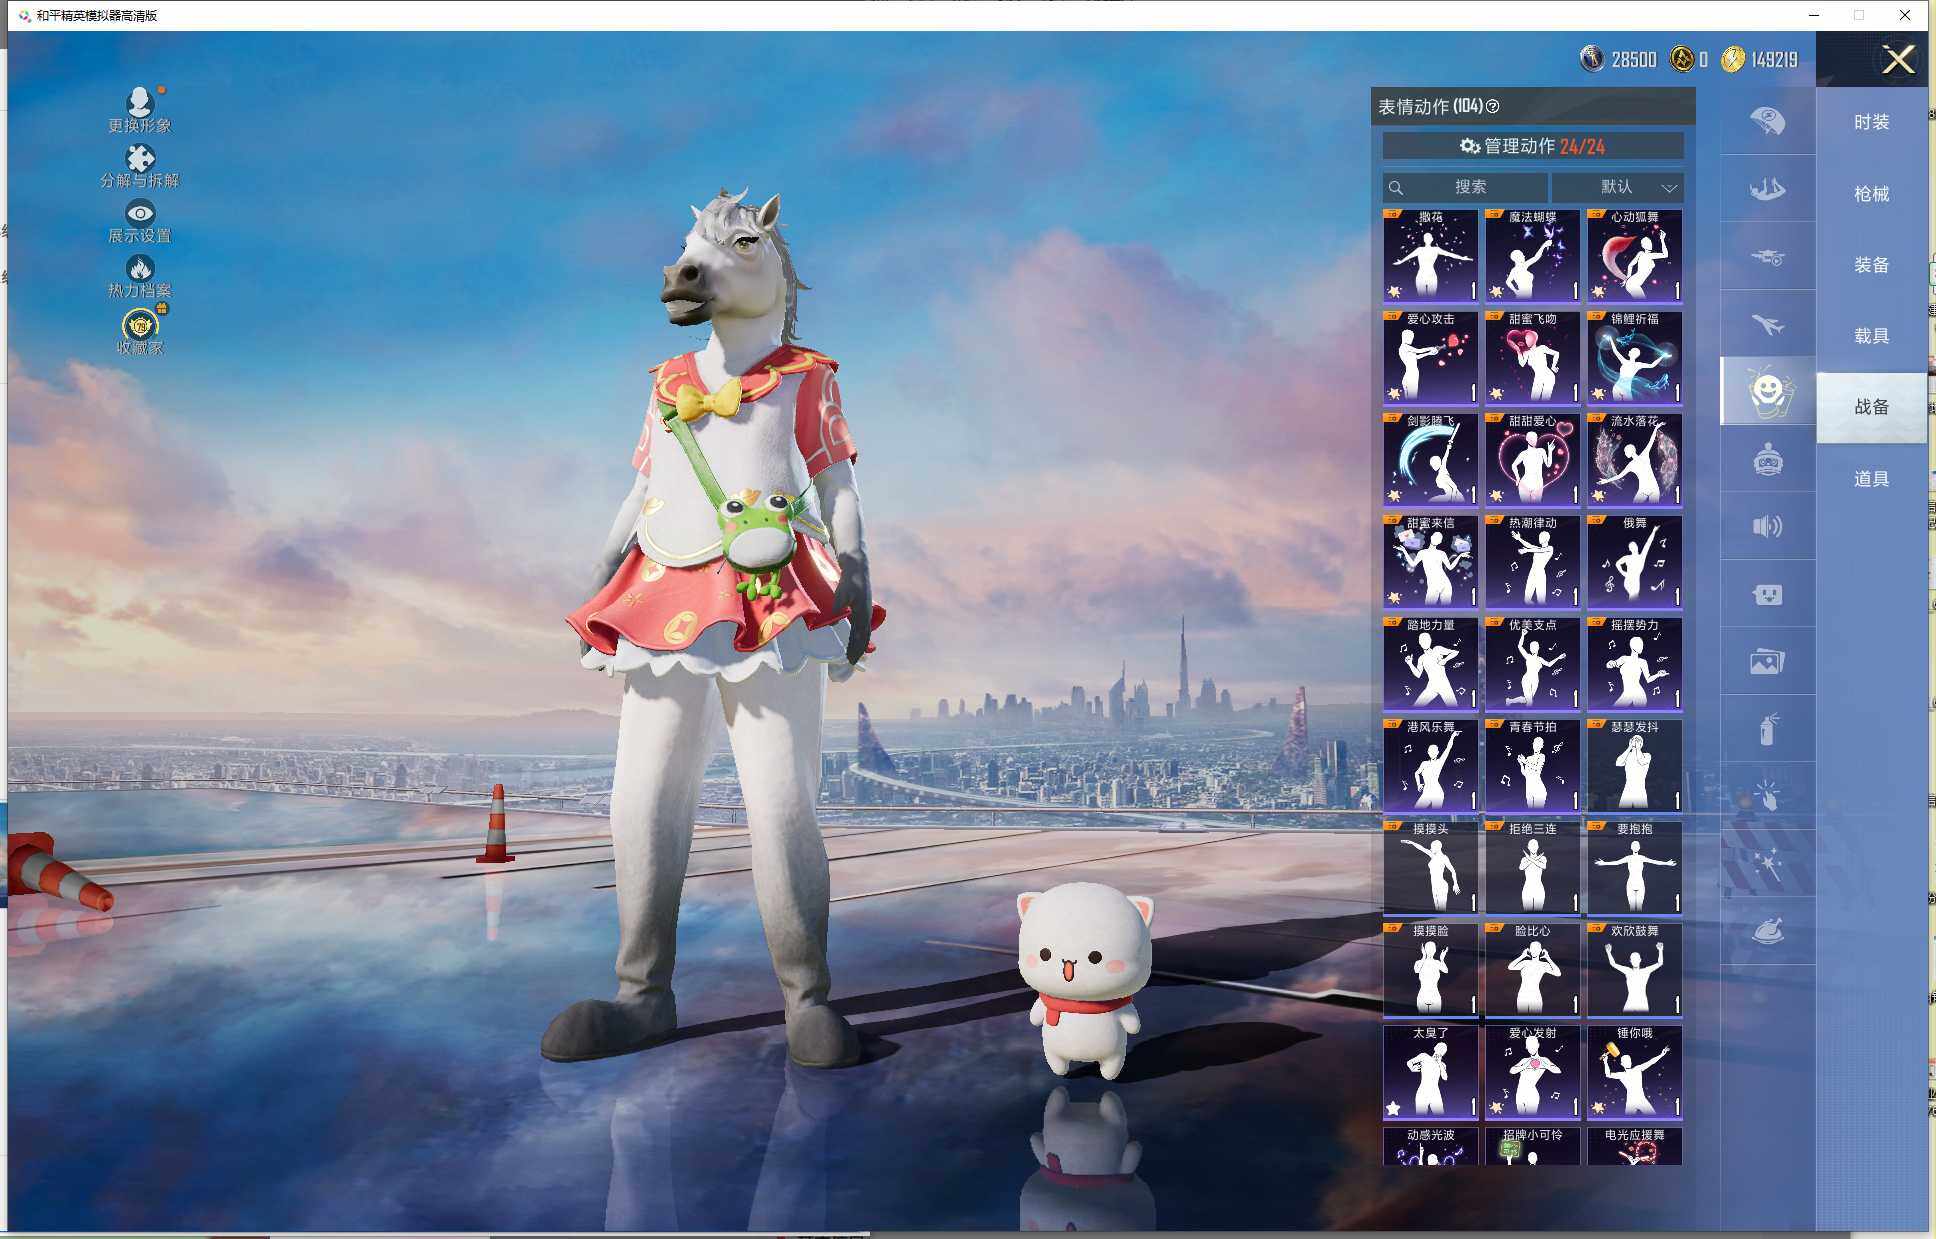Click 管理动作 24/24 button
This screenshot has width=1936, height=1239.
coord(1532,146)
